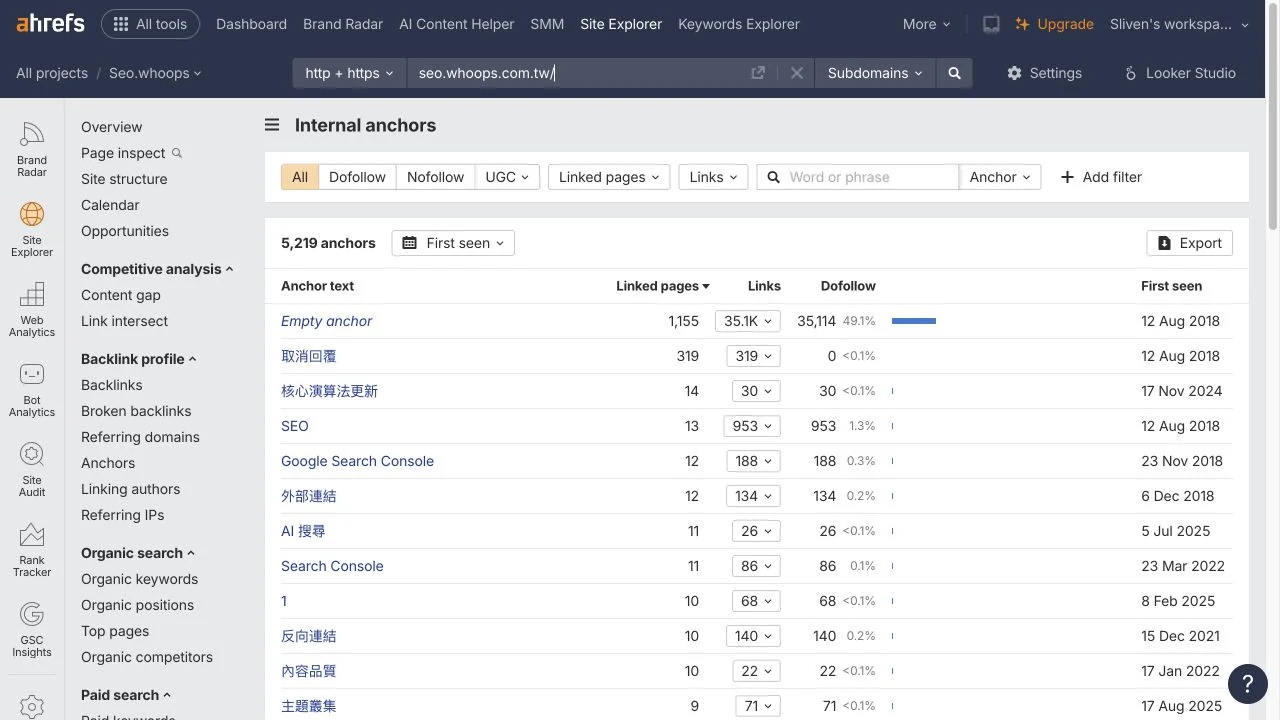1280x720 pixels.
Task: Open AI Content Helper
Action: point(456,24)
